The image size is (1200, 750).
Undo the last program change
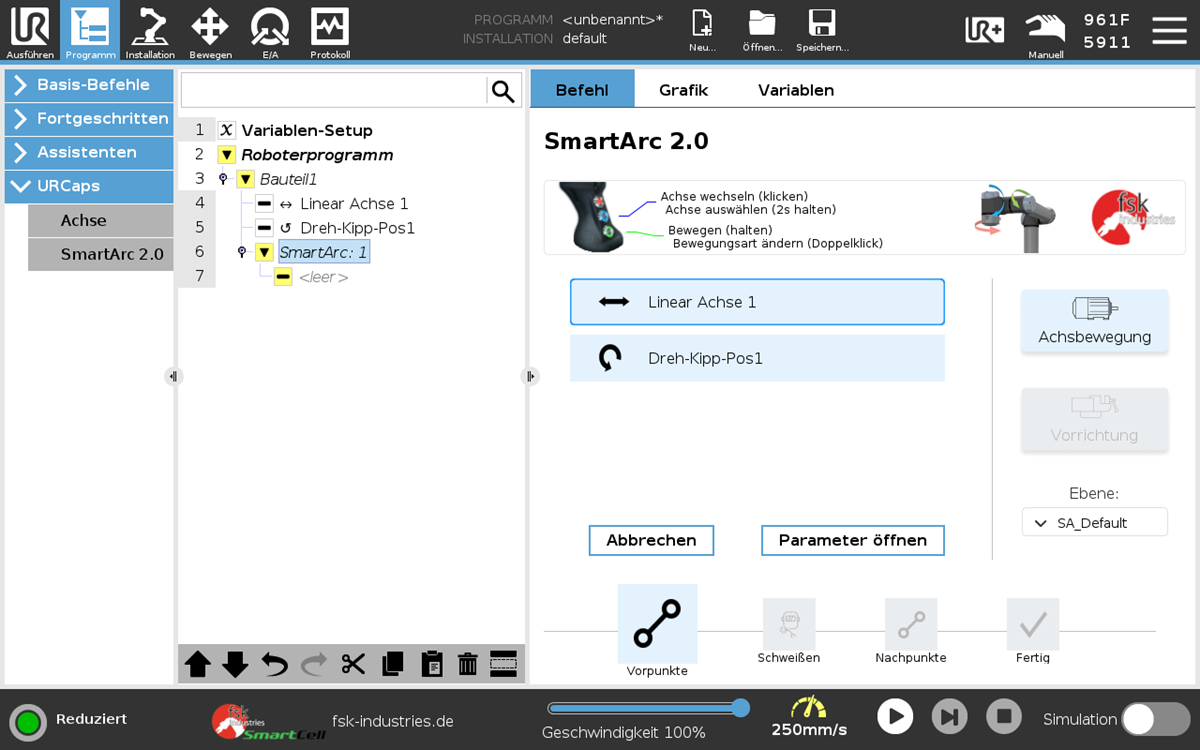click(274, 664)
